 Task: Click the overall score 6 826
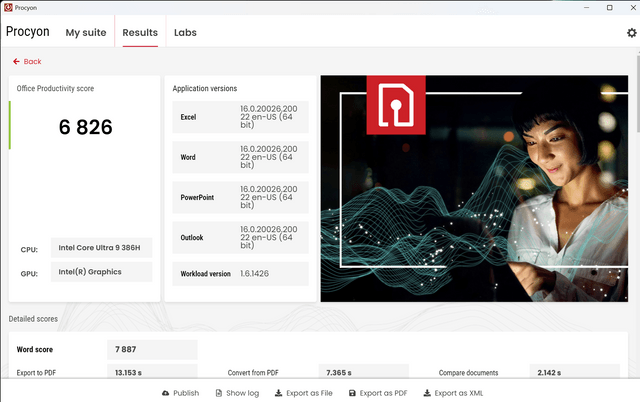point(85,127)
